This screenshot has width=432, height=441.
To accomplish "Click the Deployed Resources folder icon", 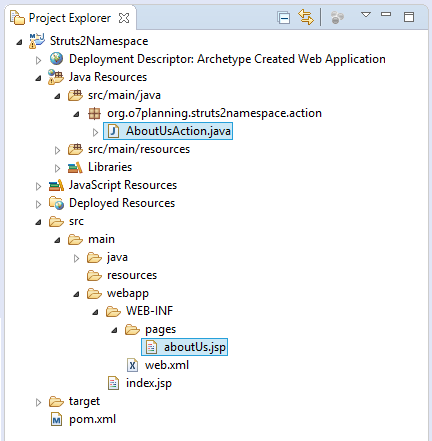I will click(x=56, y=203).
